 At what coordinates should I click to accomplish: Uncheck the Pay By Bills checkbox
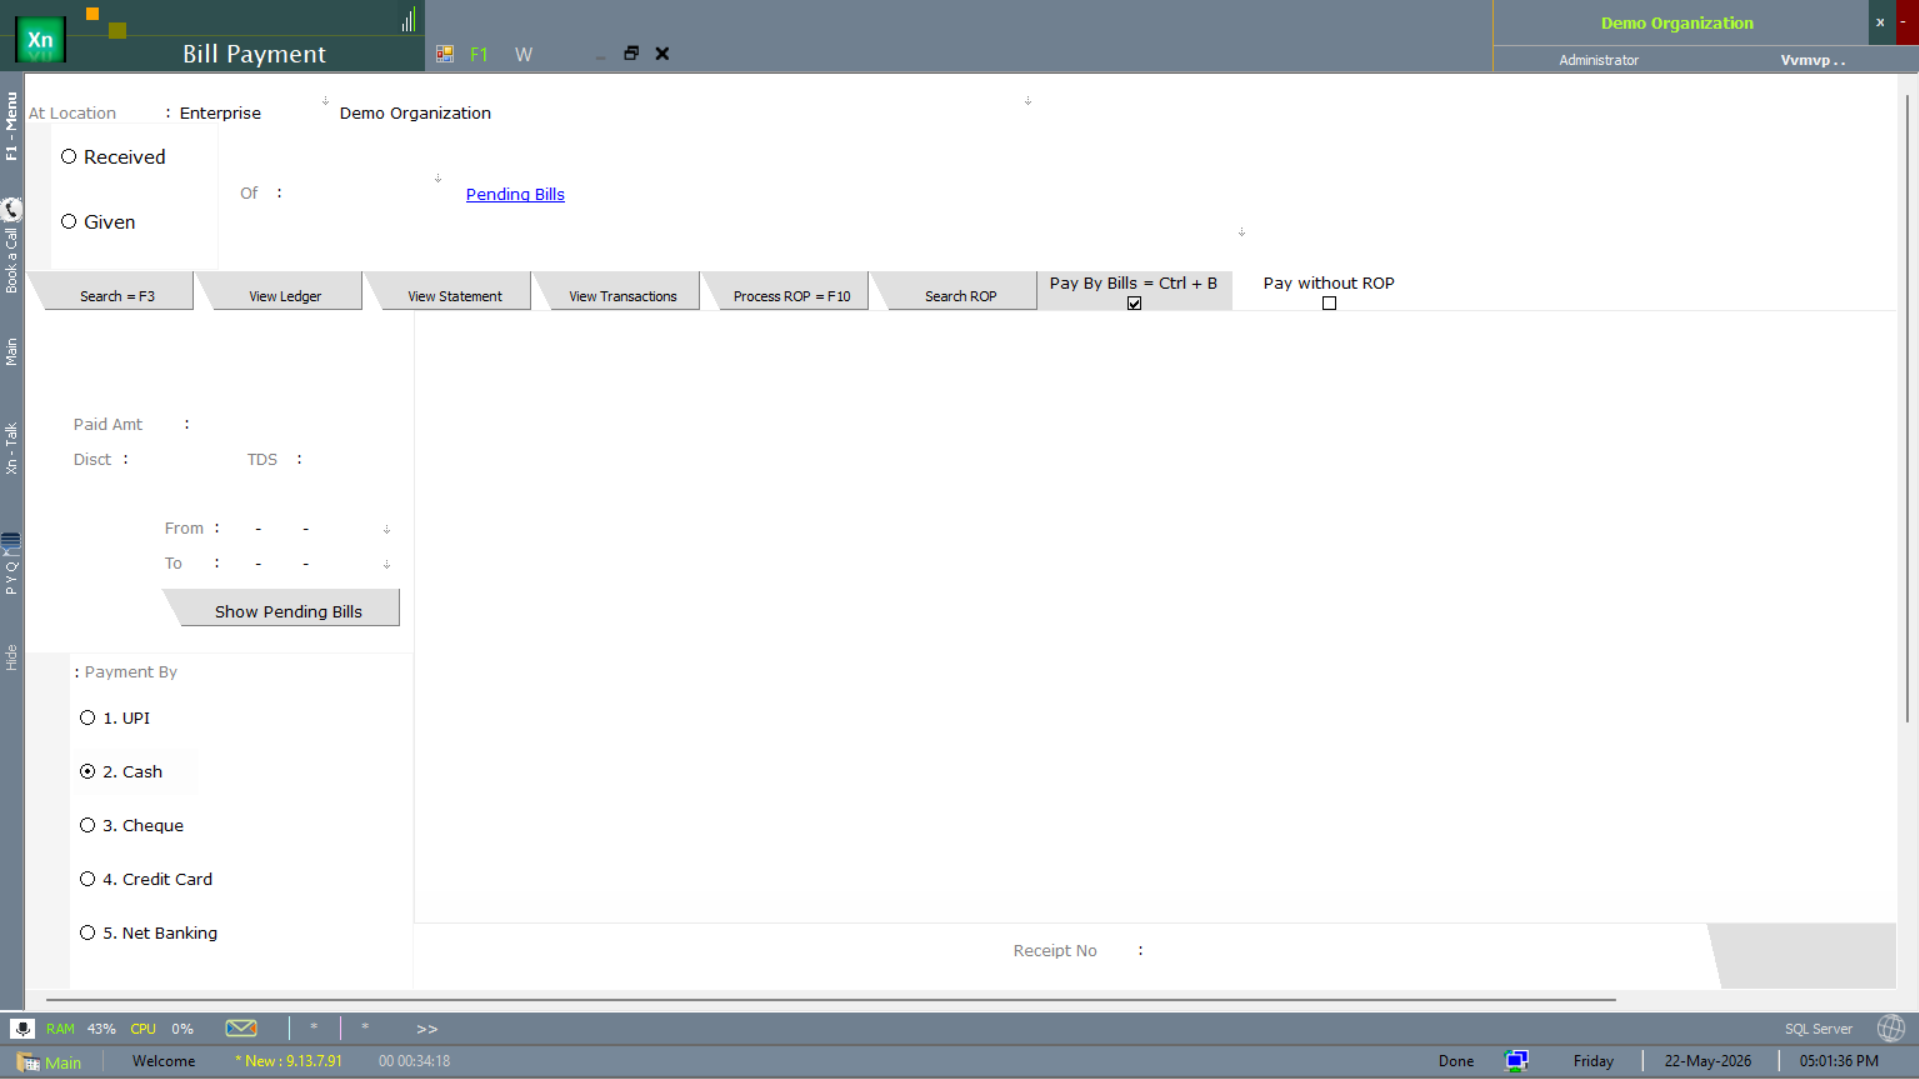[x=1134, y=303]
